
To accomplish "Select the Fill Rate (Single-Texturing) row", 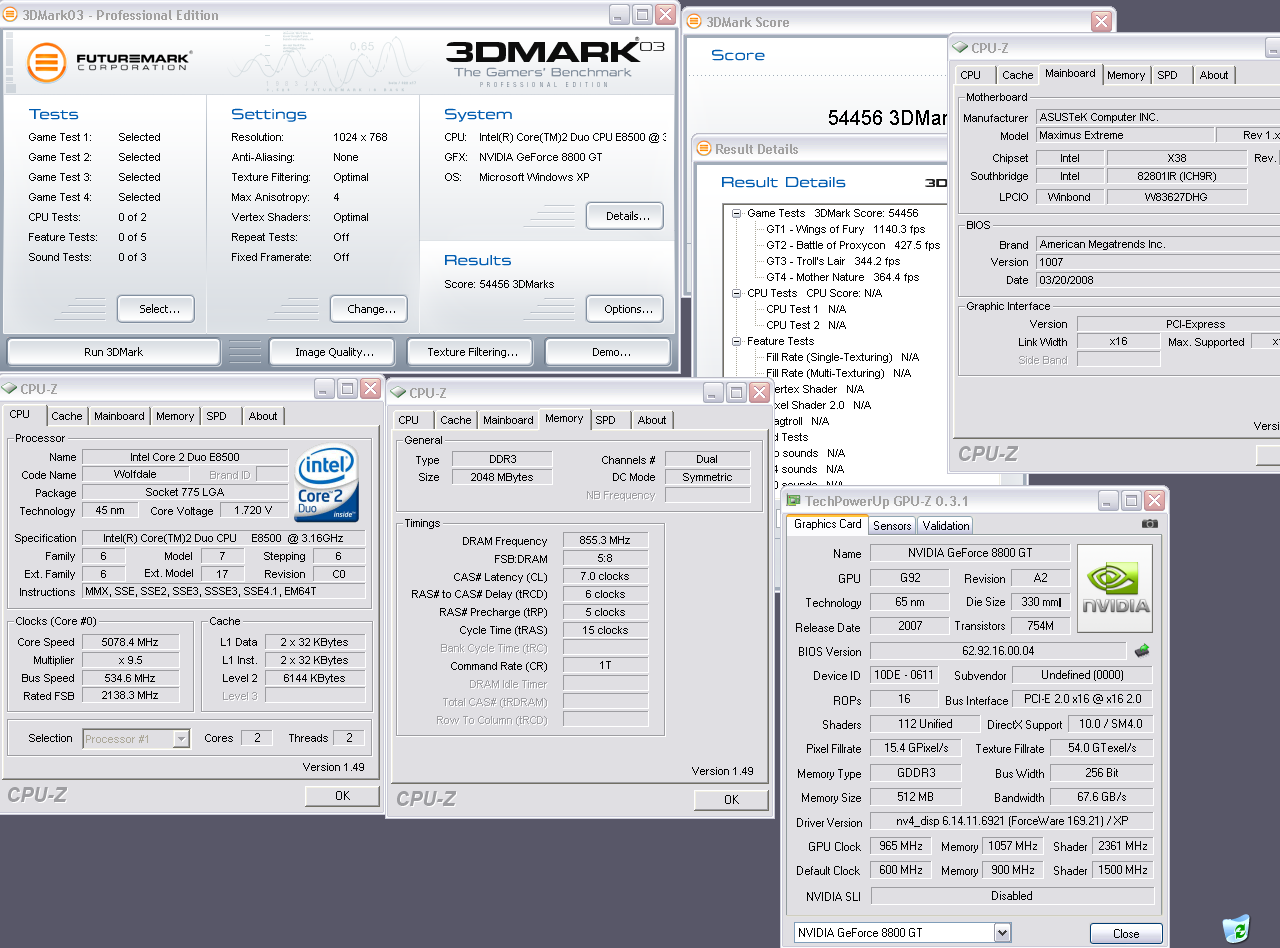I will coord(842,357).
